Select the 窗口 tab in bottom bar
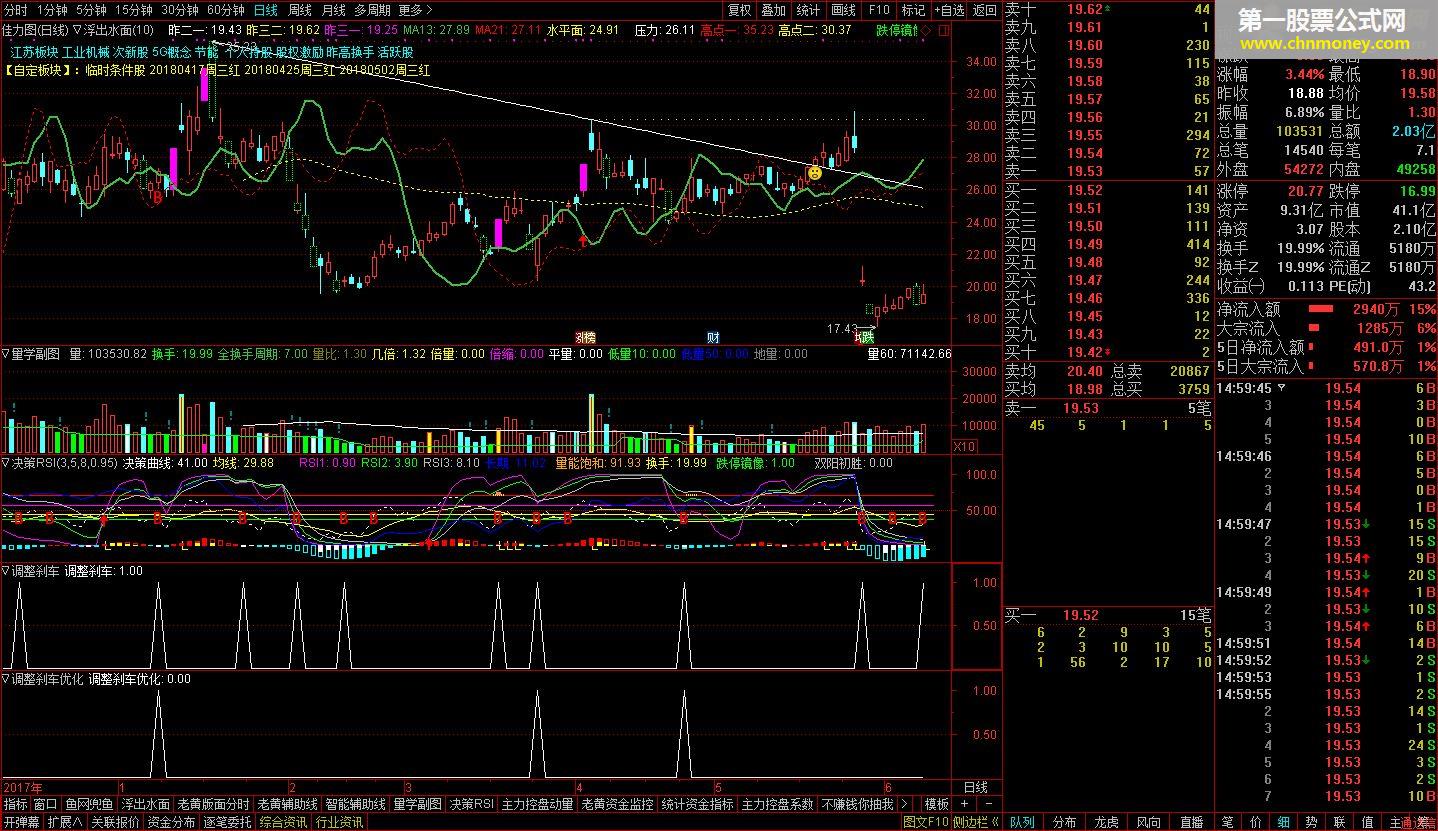Viewport: 1438px width, 831px height. (x=46, y=804)
